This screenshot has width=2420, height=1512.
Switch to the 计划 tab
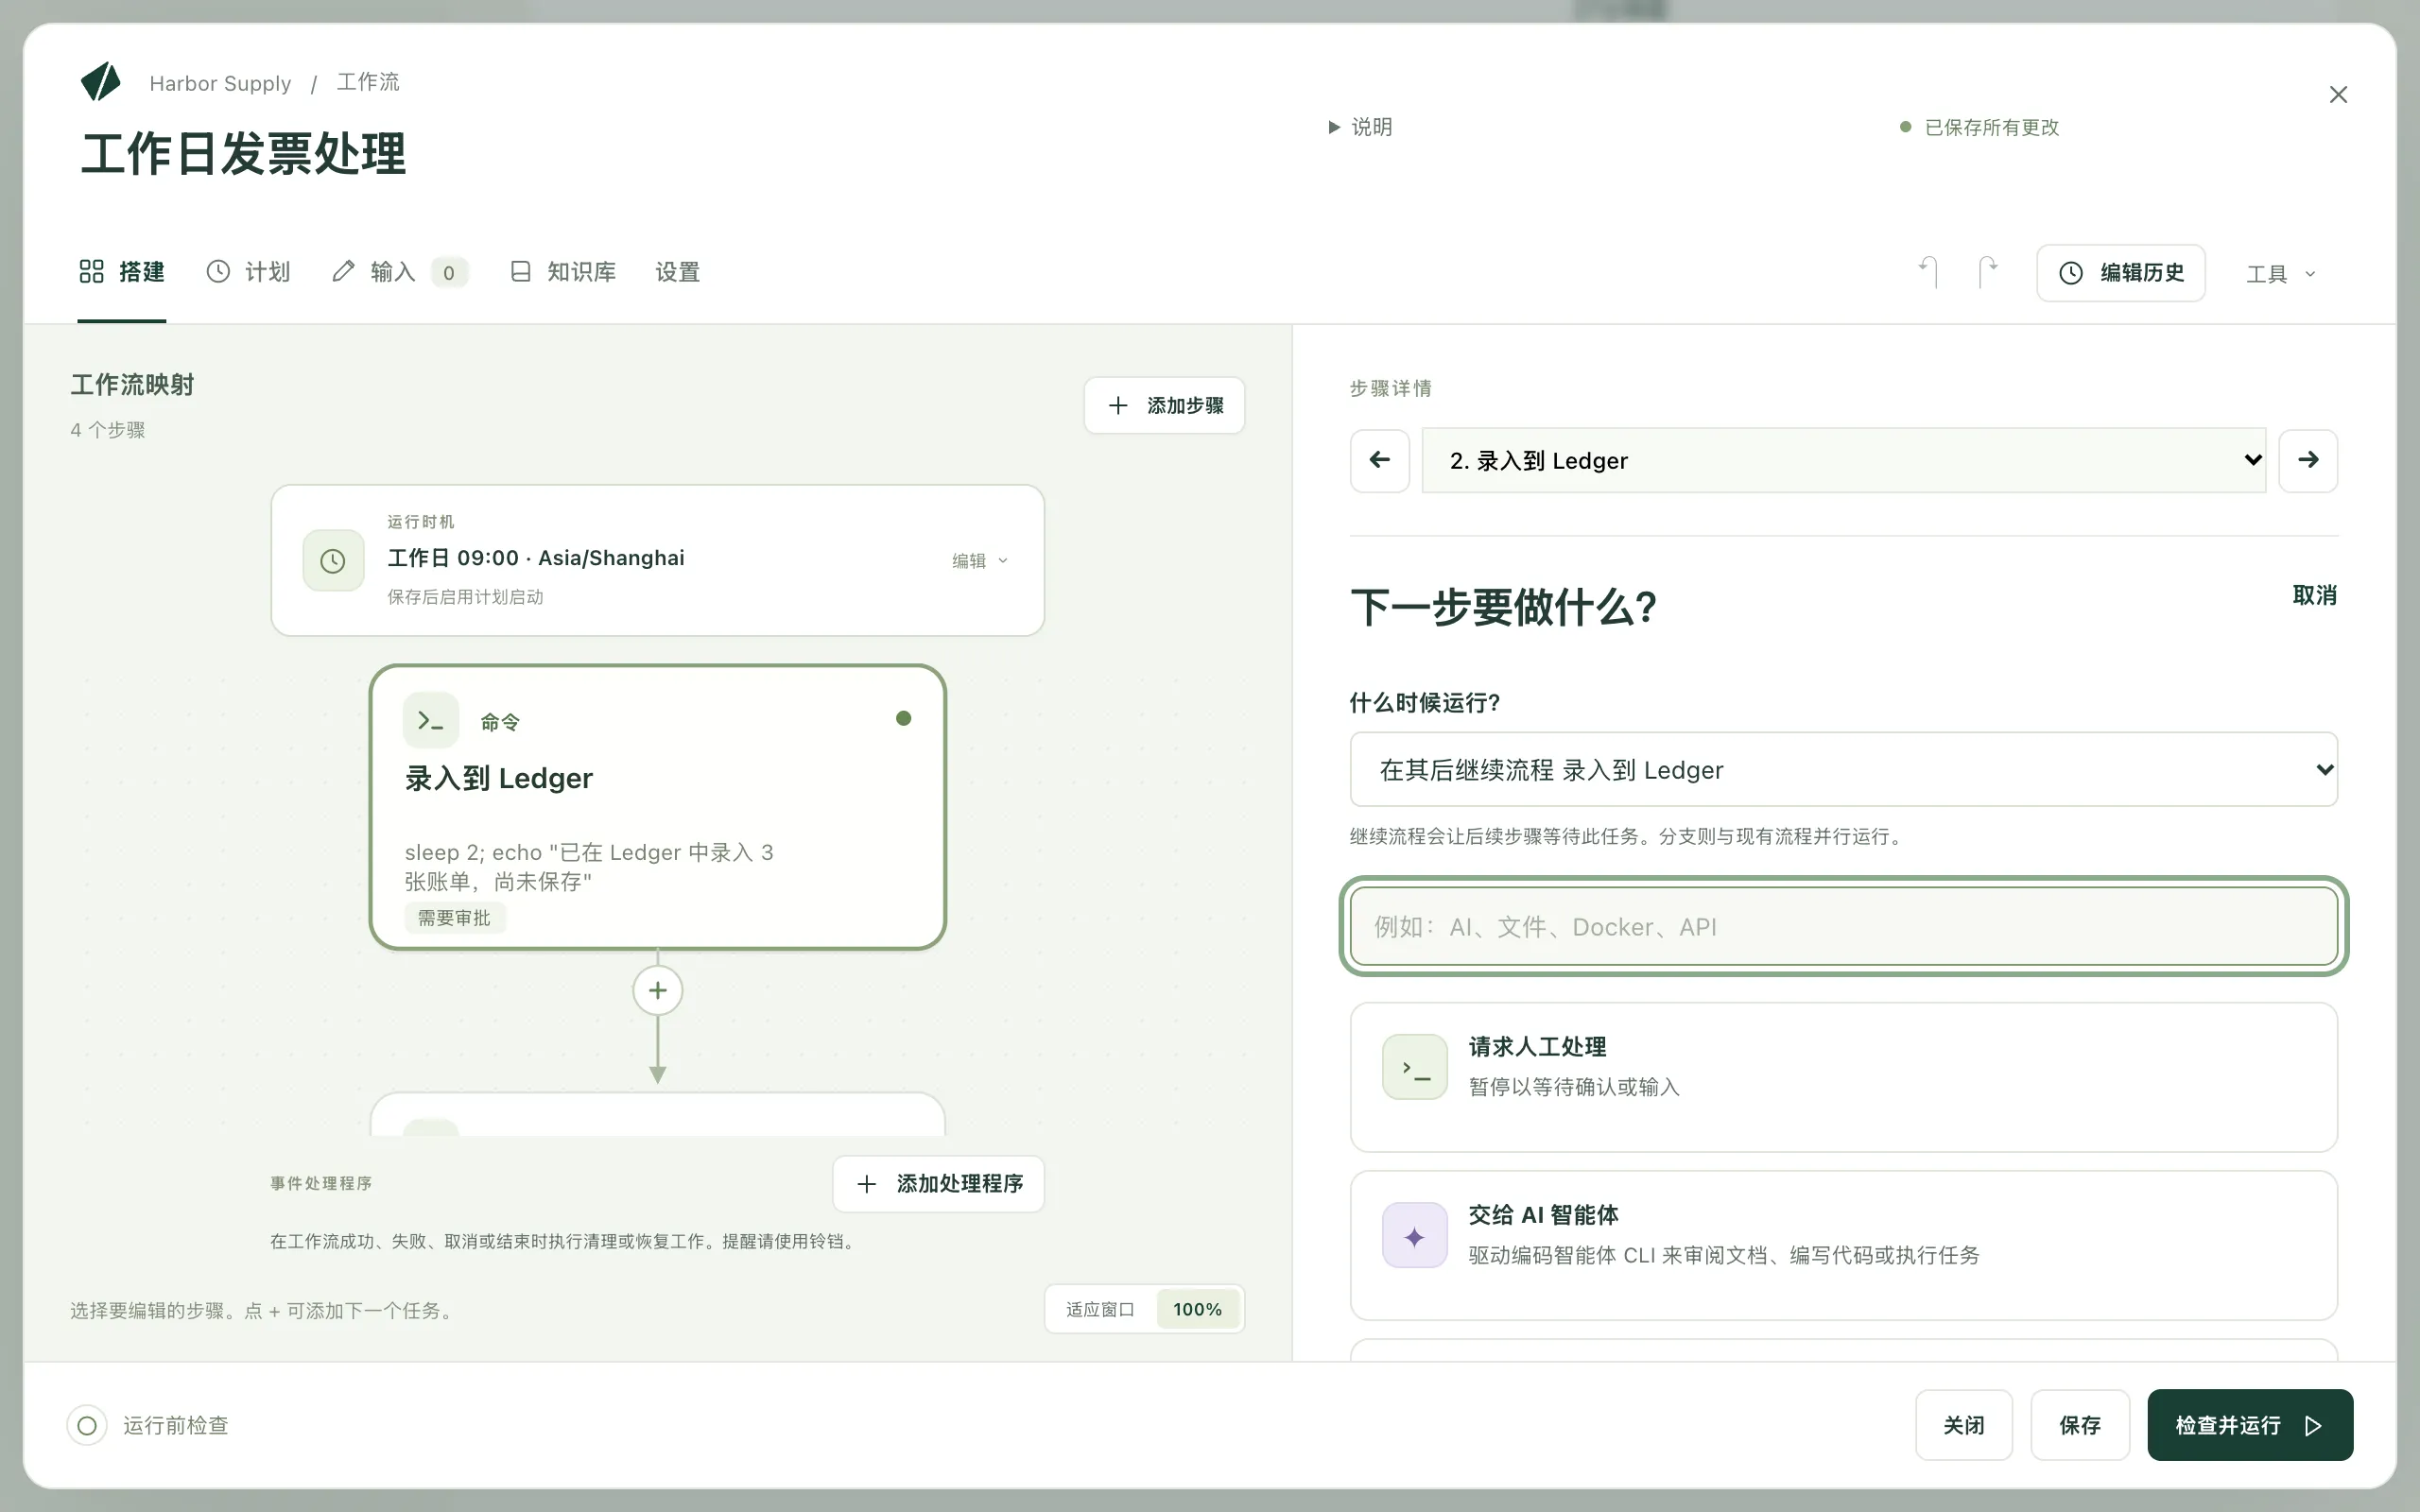pyautogui.click(x=249, y=272)
